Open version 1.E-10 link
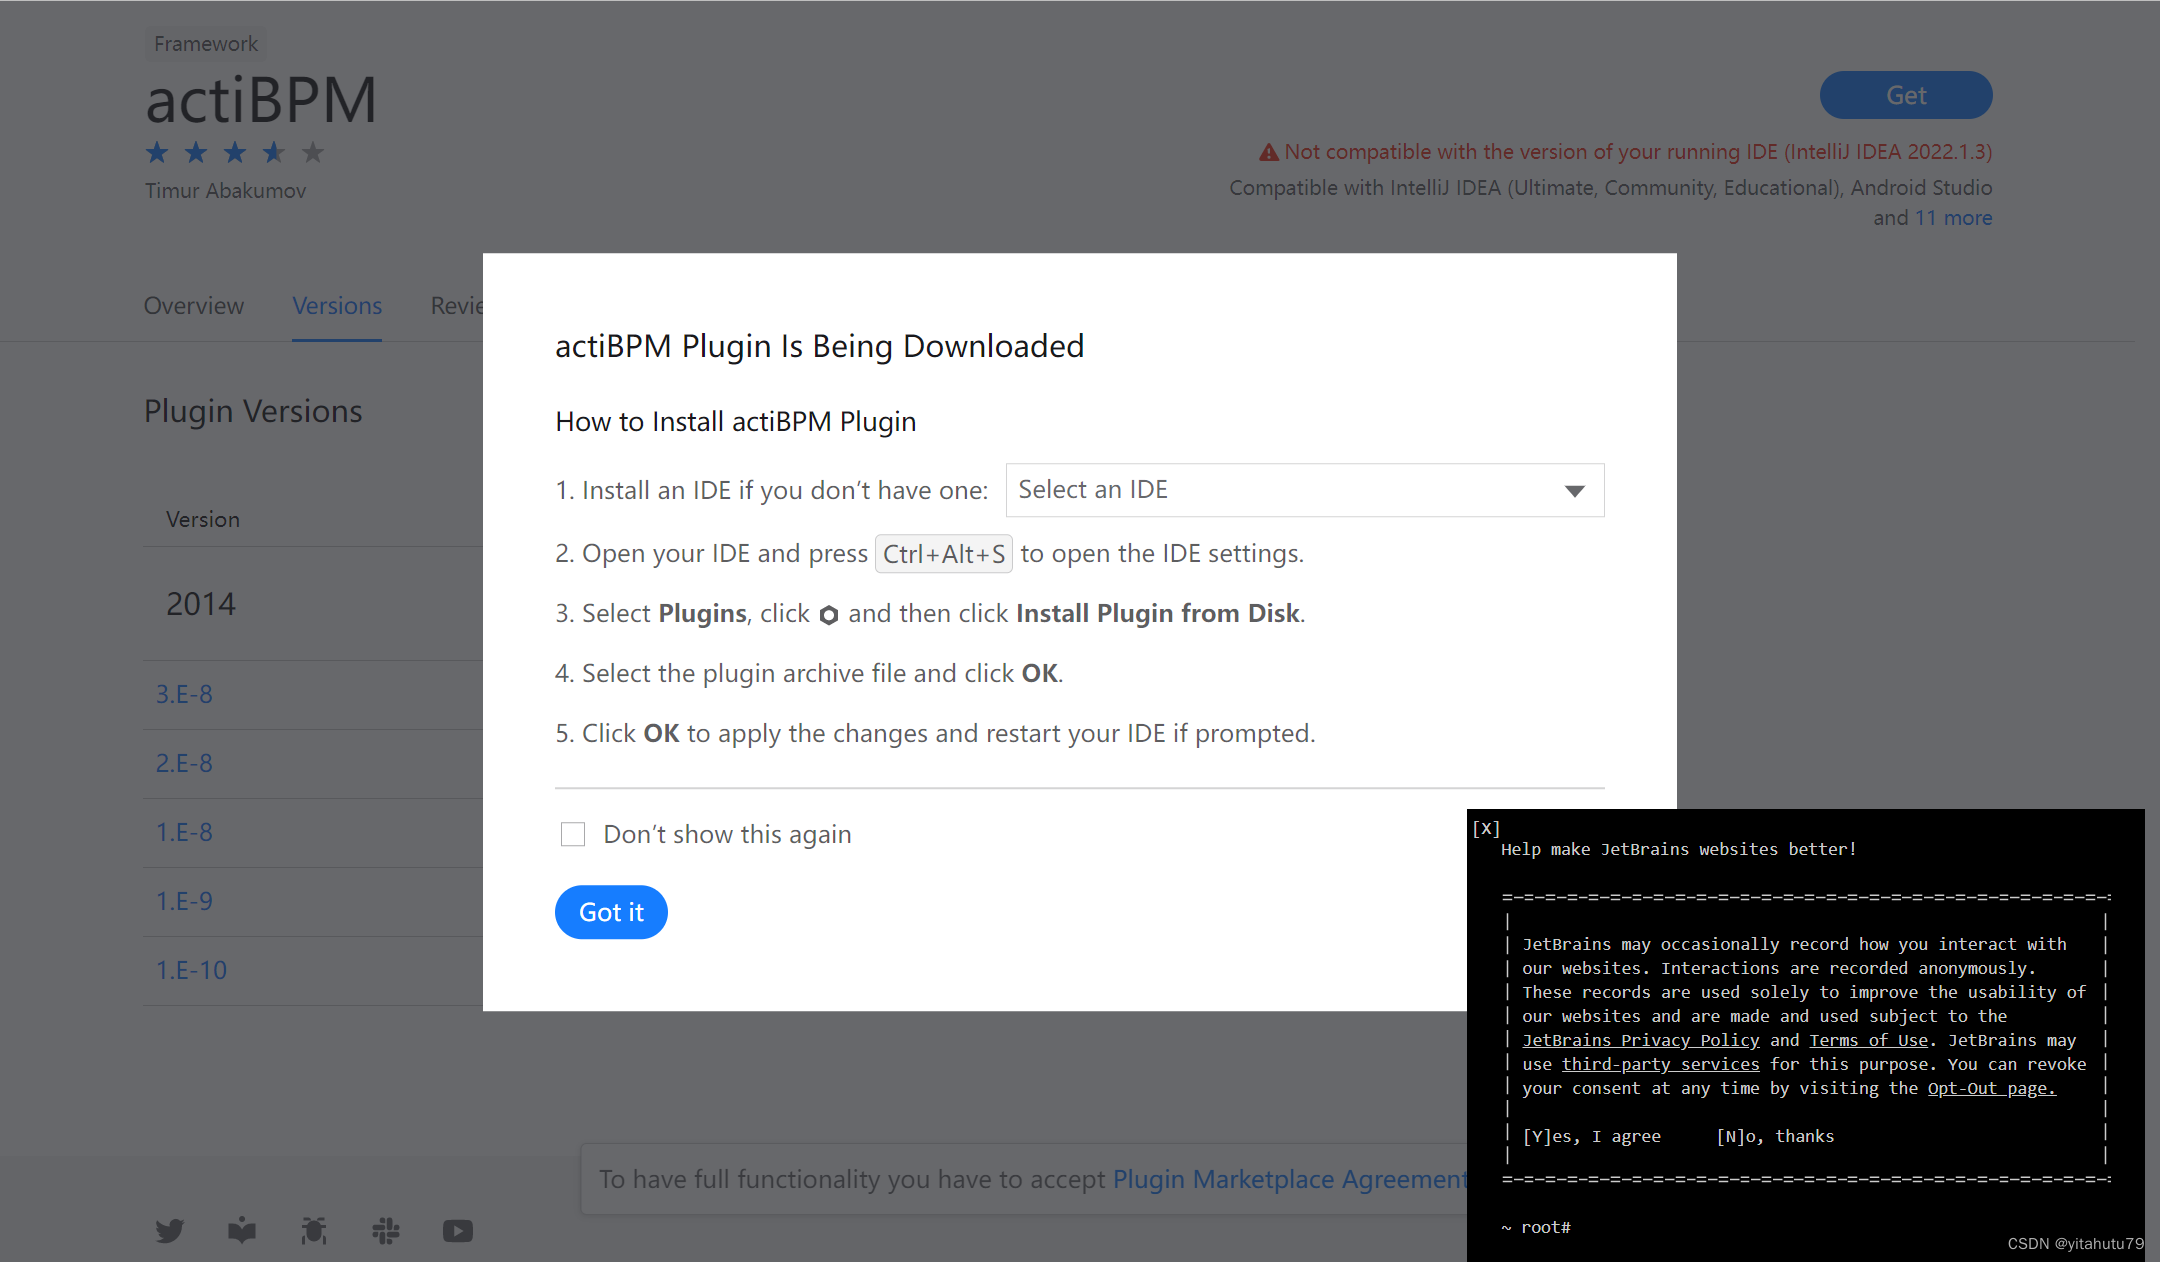 [191, 970]
